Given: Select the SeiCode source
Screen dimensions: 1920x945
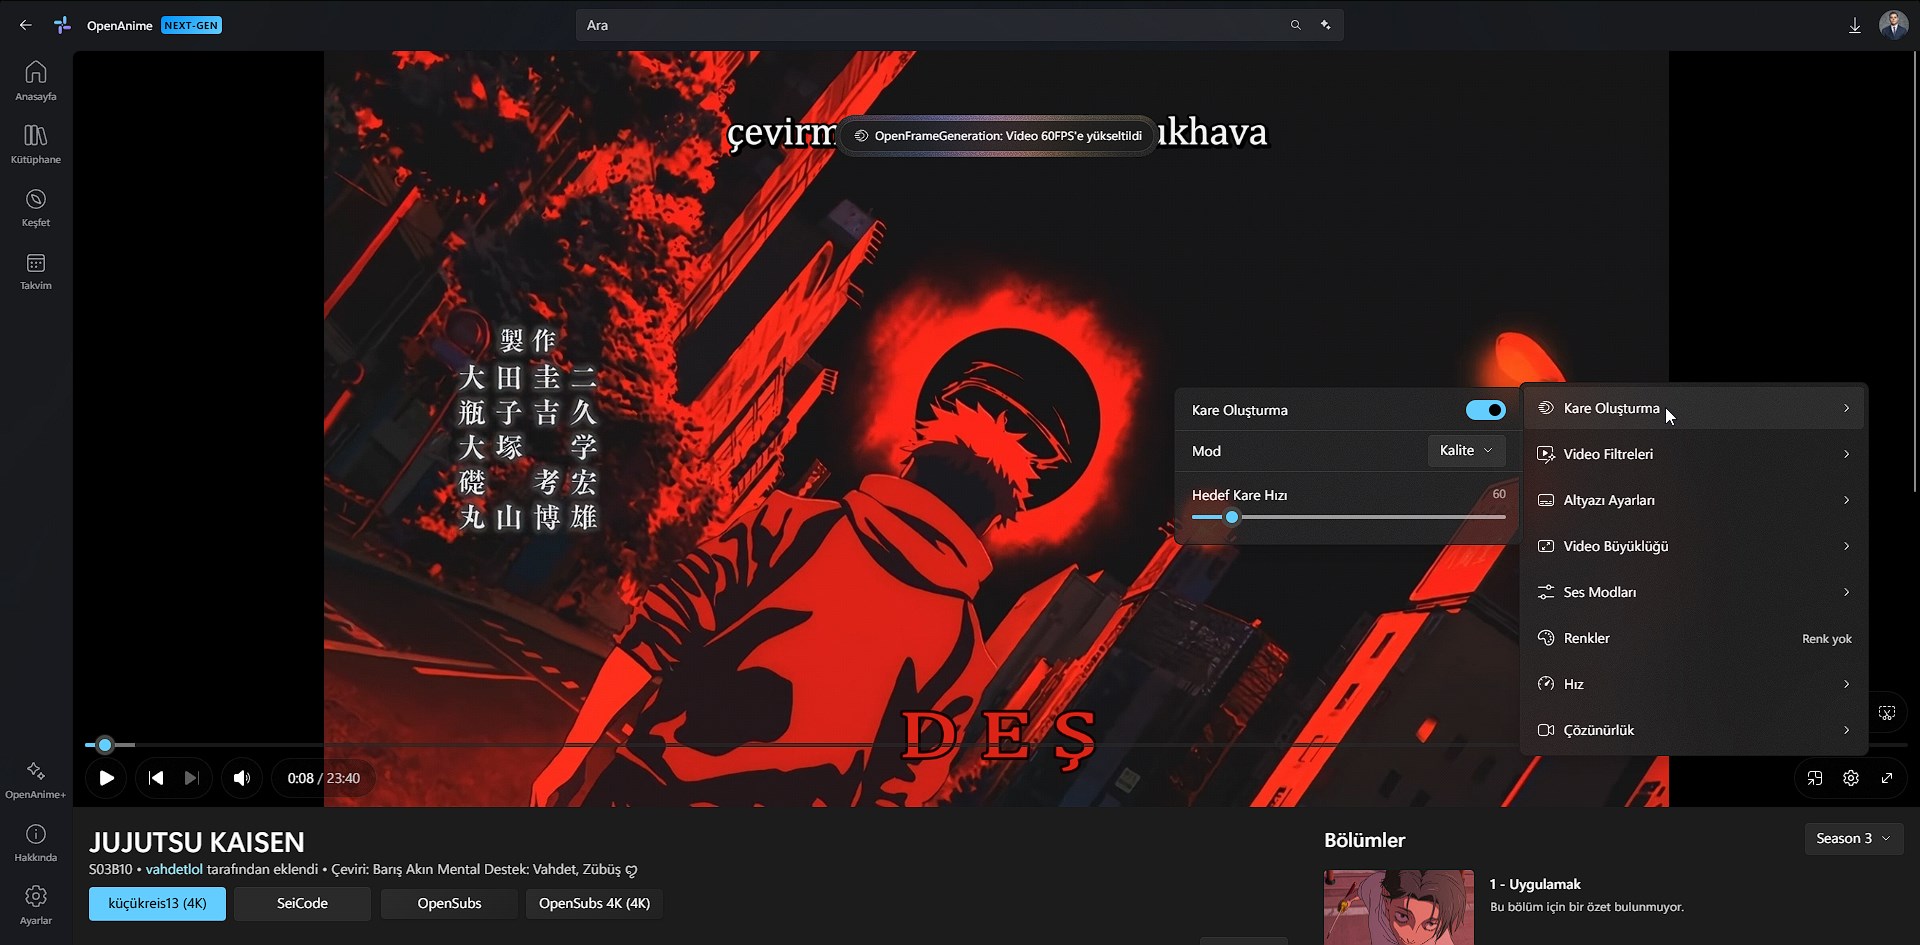Looking at the screenshot, I should (x=302, y=904).
